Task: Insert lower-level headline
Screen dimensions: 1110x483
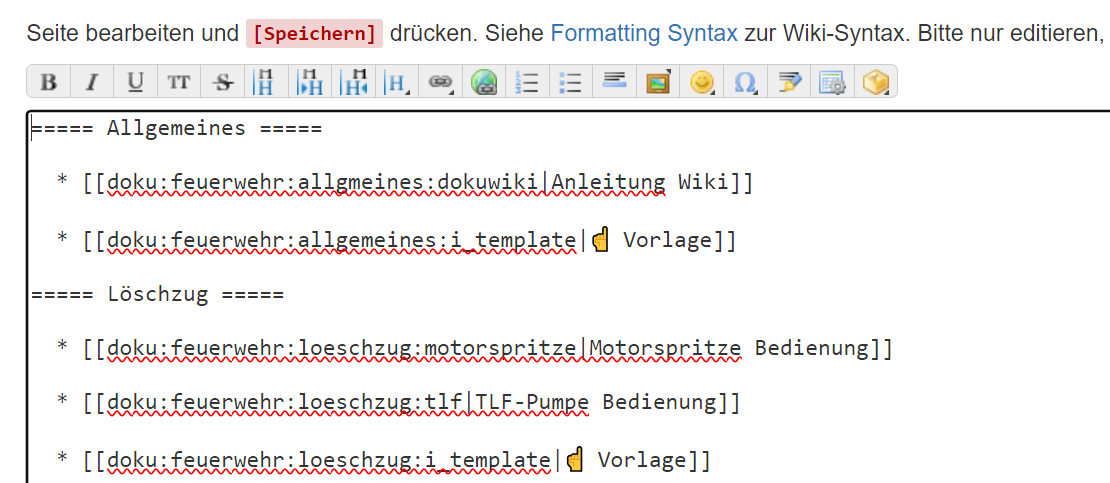Action: pos(310,82)
